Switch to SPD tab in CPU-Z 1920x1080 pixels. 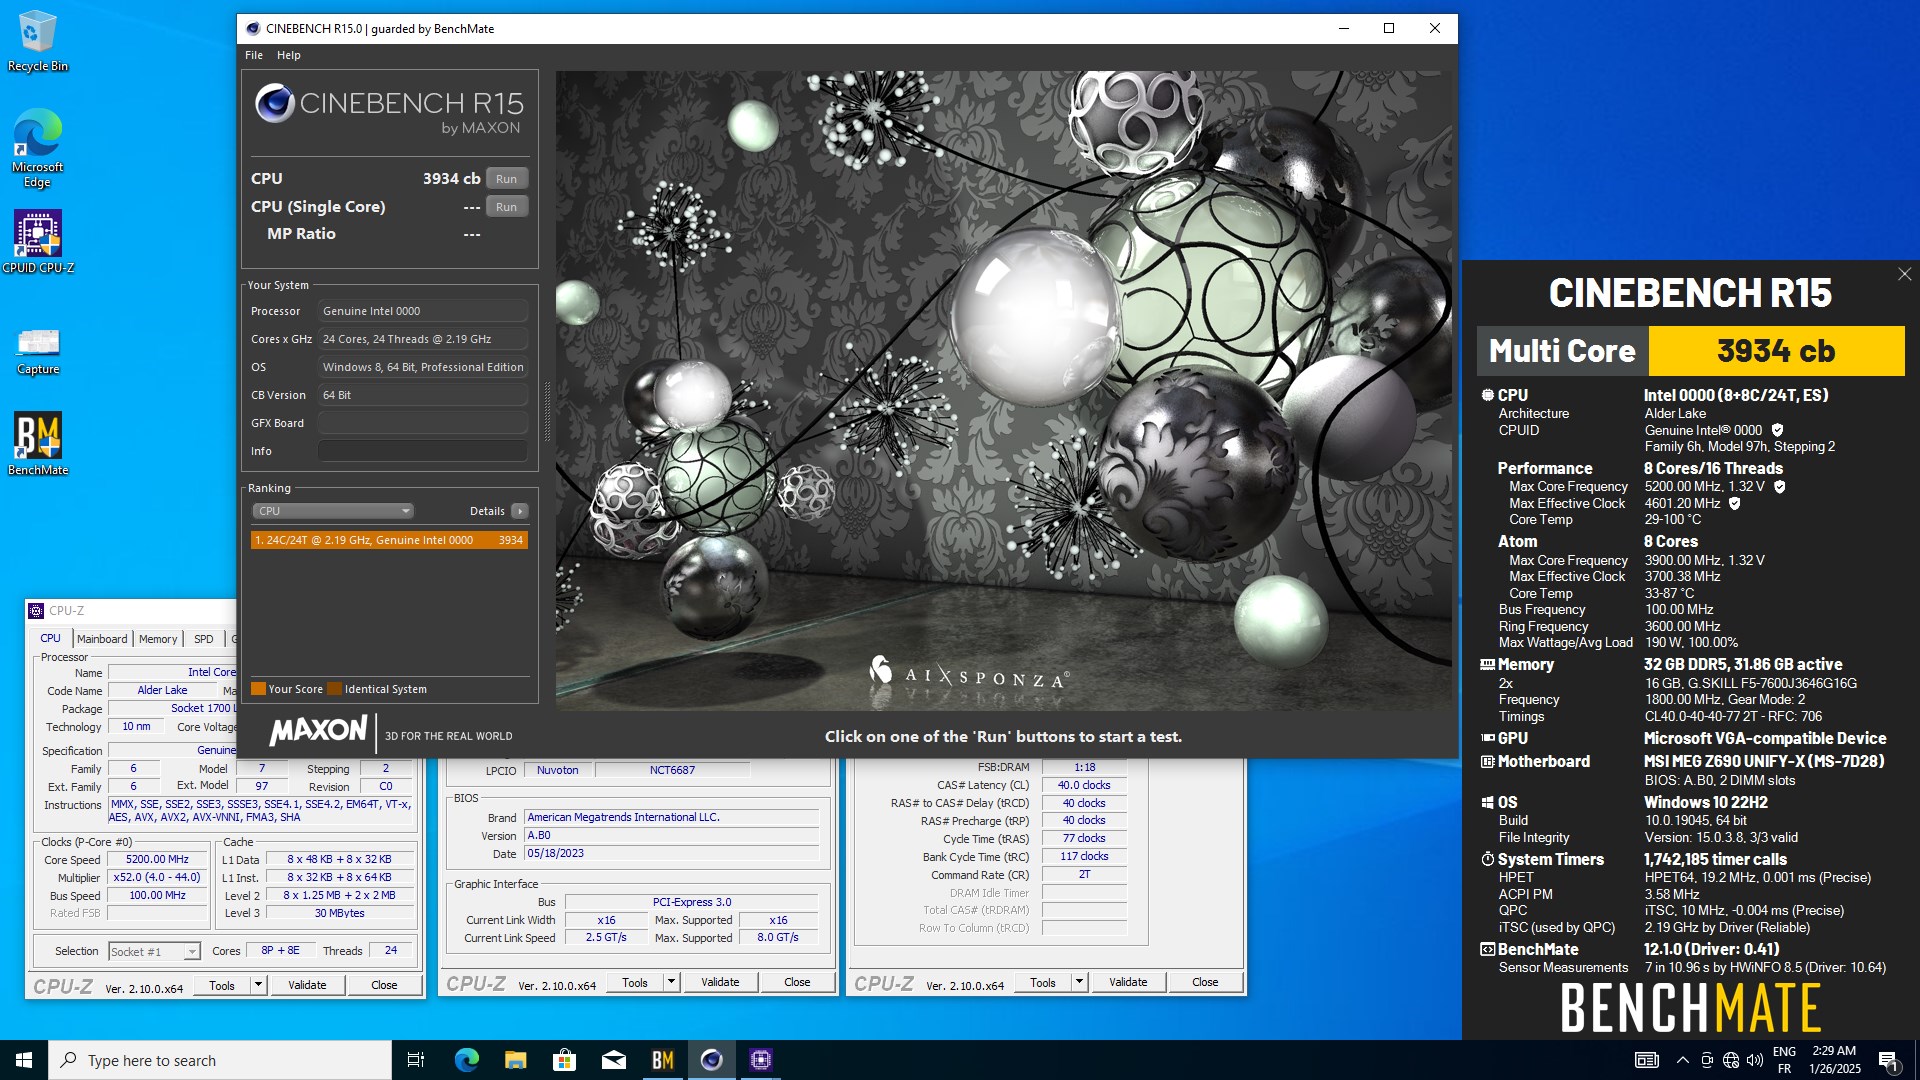[x=204, y=639]
